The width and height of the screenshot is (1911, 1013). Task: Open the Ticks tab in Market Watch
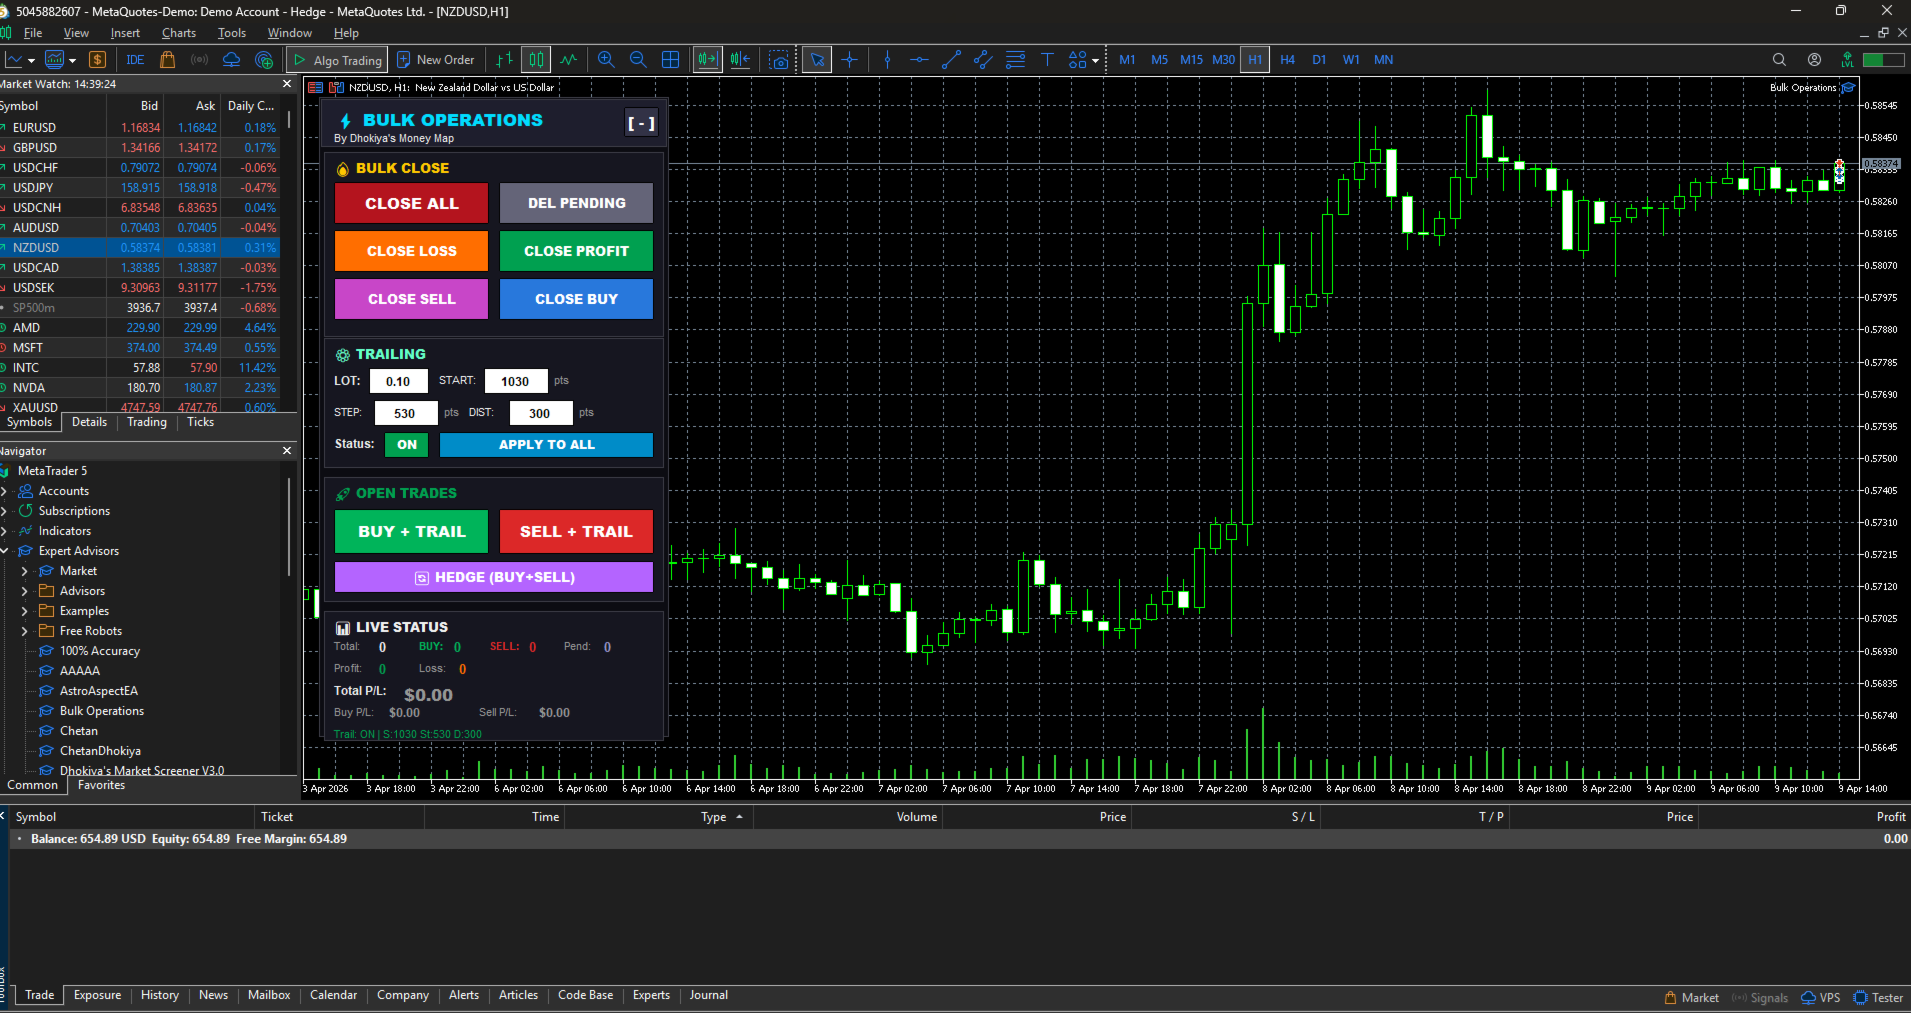[x=200, y=422]
